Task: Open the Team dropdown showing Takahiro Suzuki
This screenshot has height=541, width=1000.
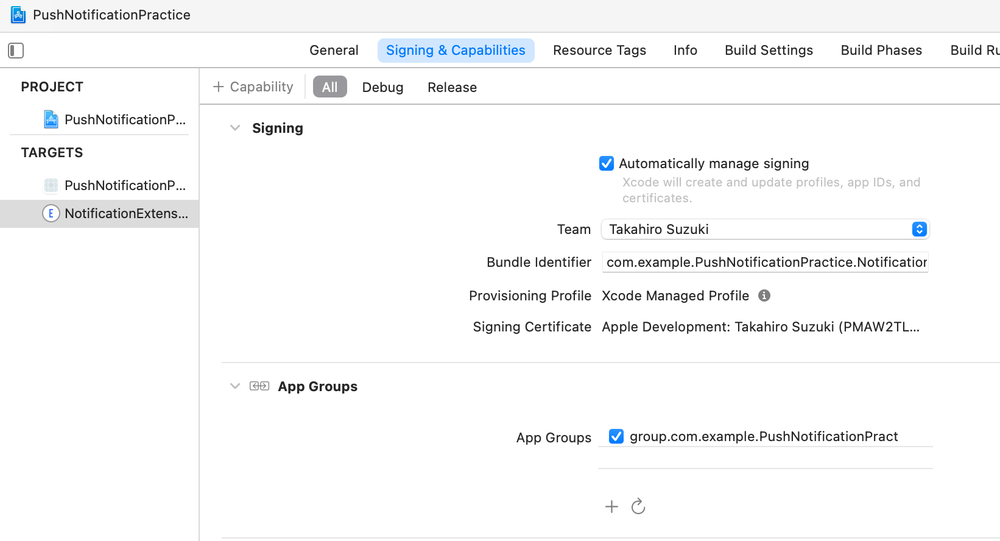Action: coord(765,229)
